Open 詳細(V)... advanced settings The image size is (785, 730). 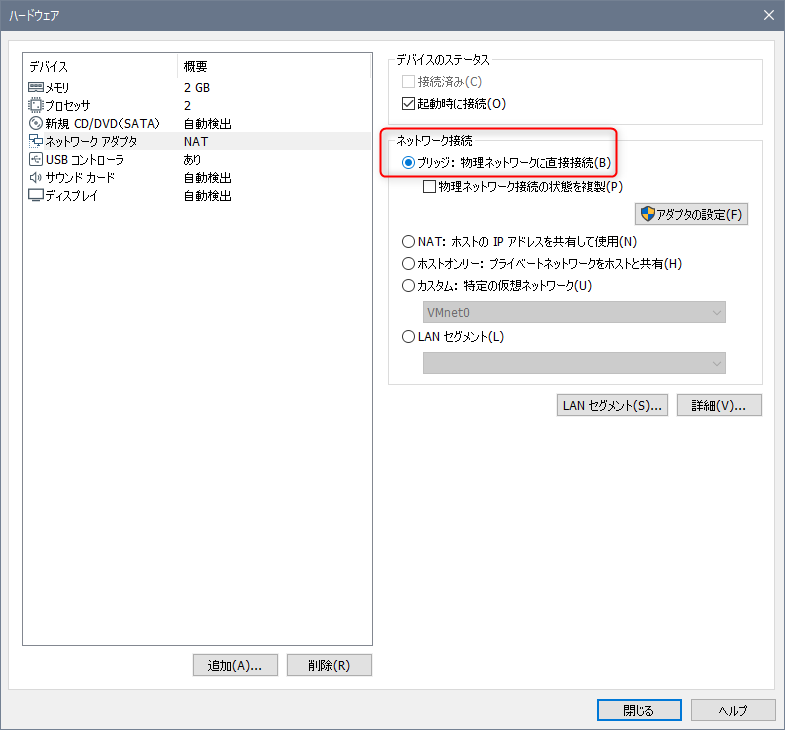click(719, 405)
